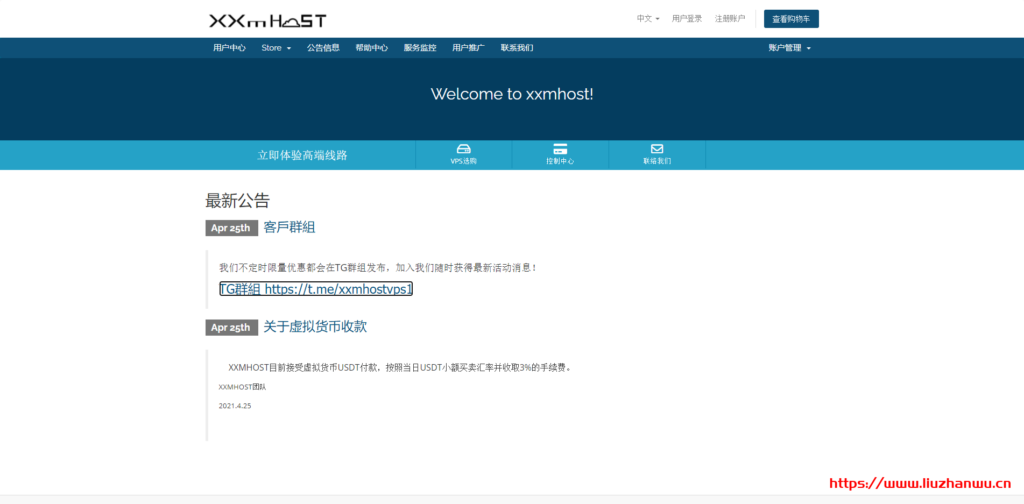Click the Welcome to xxmhost! heading
Viewport: 1024px width, 504px height.
512,94
